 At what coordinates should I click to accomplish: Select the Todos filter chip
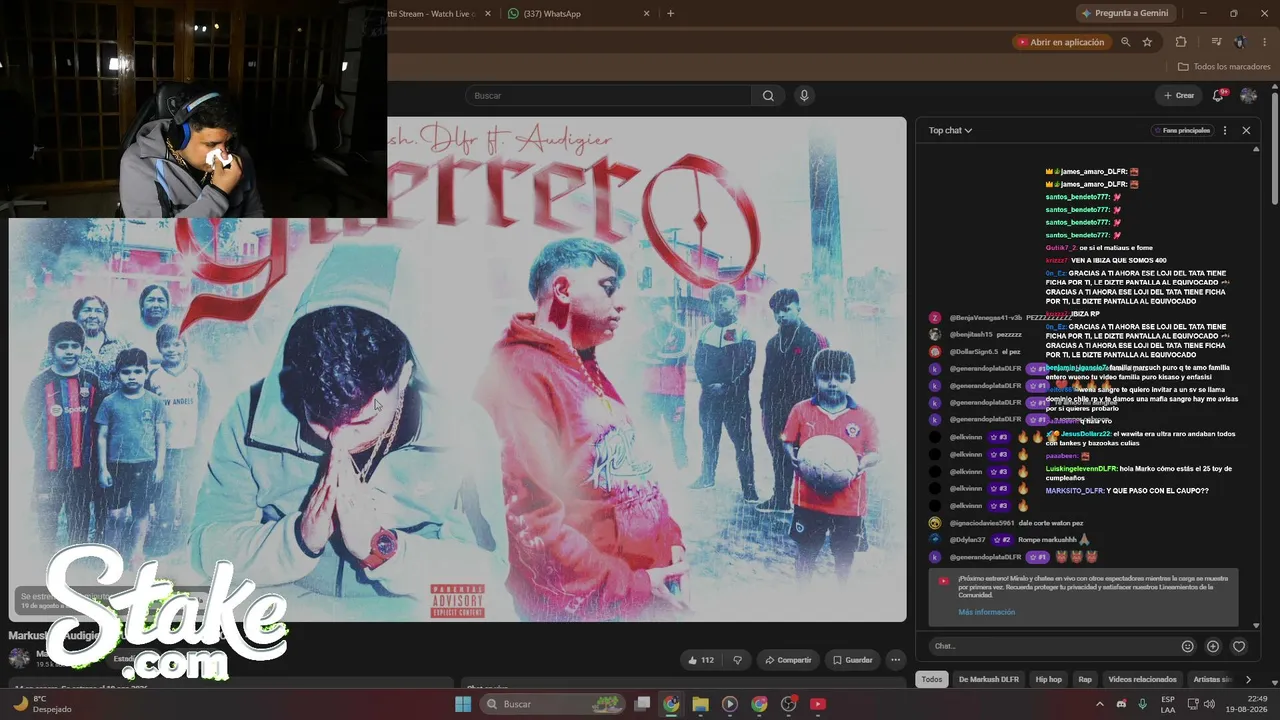932,680
